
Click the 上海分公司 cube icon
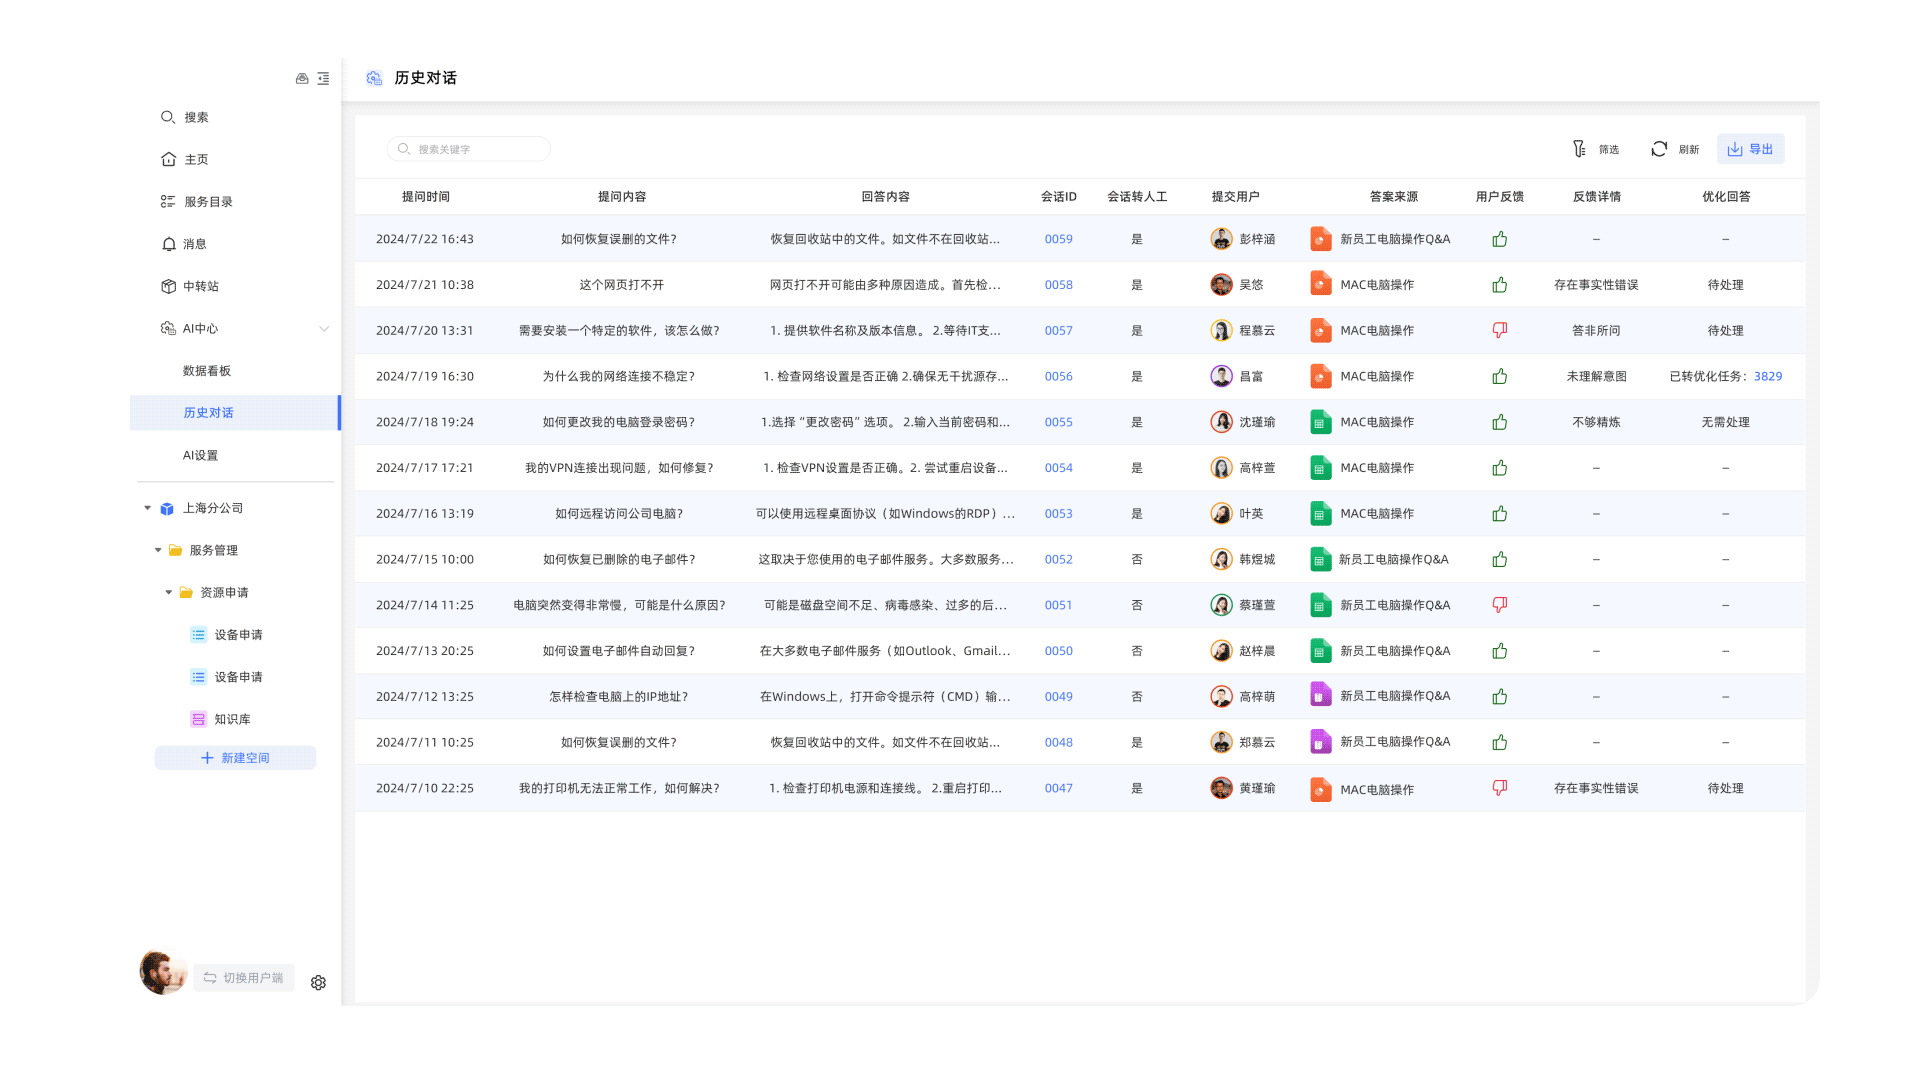168,508
